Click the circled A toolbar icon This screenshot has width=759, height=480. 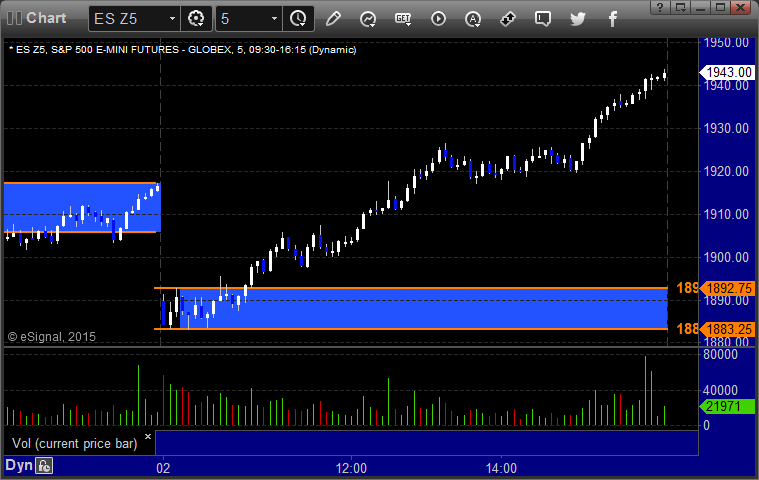(x=473, y=19)
